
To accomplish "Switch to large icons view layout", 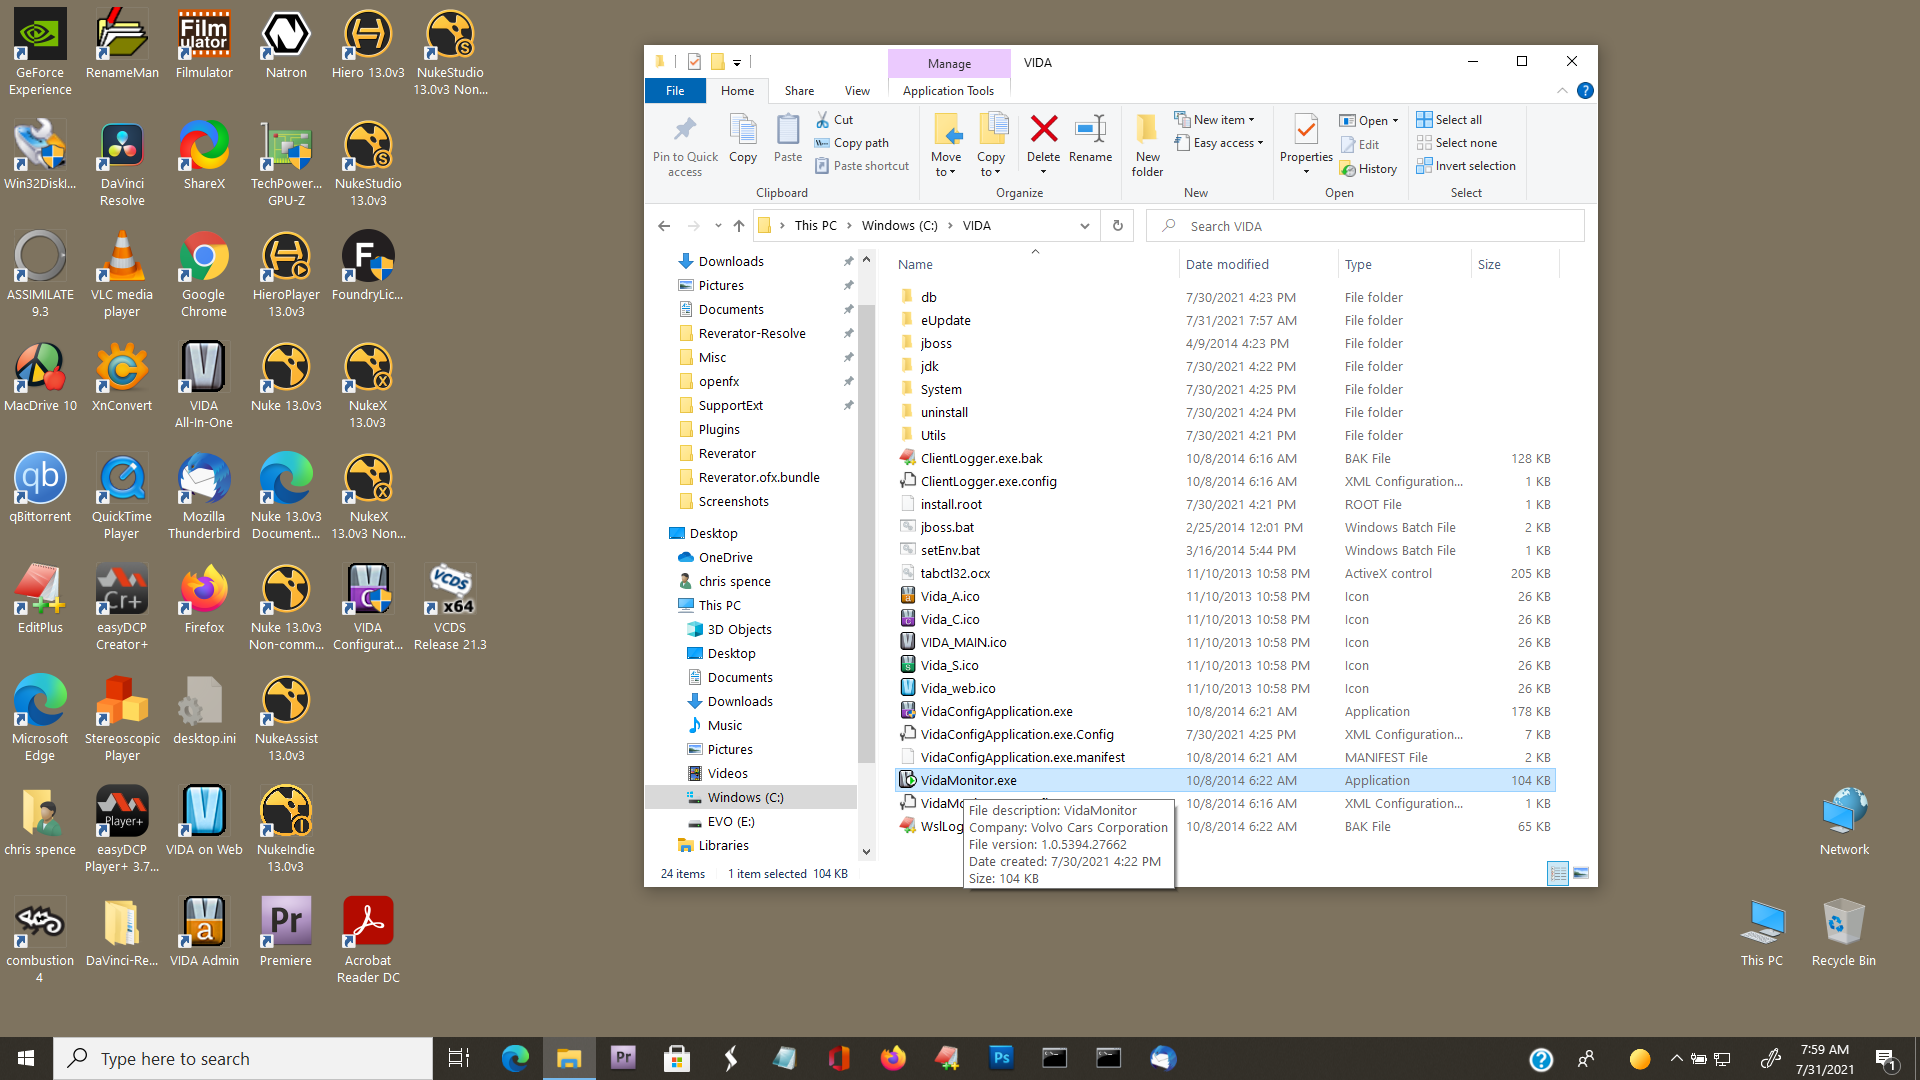I will tap(1580, 874).
